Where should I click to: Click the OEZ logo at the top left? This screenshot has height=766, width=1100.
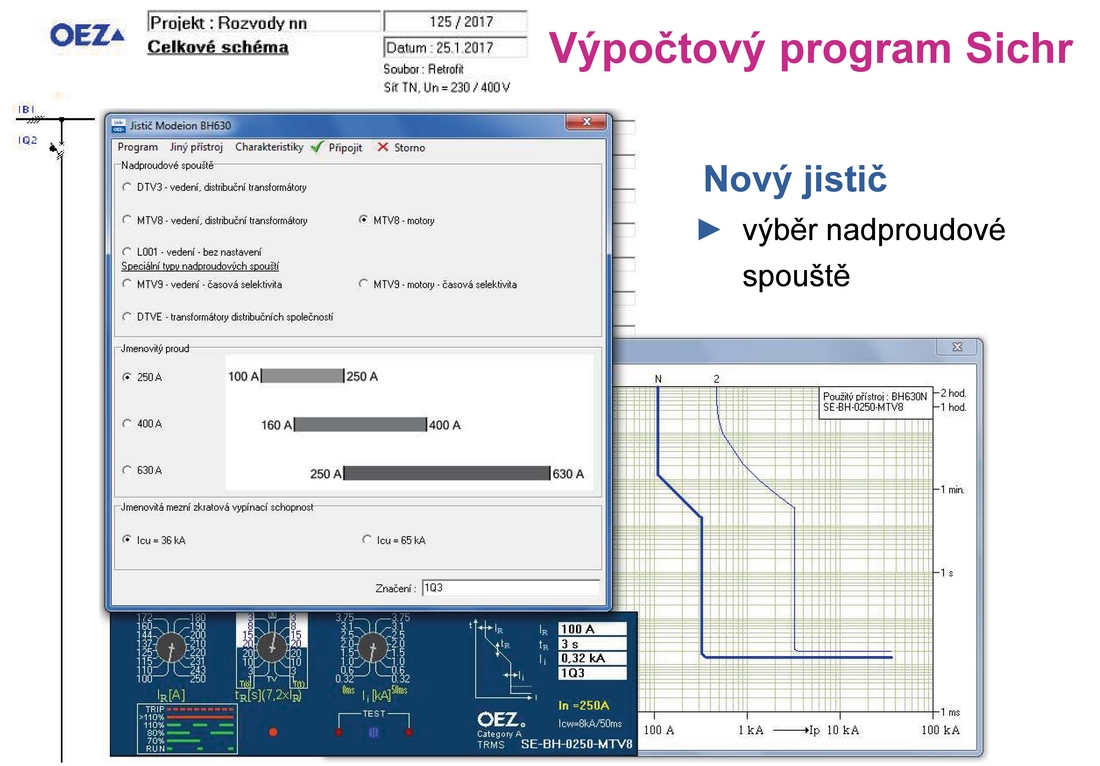pyautogui.click(x=86, y=35)
